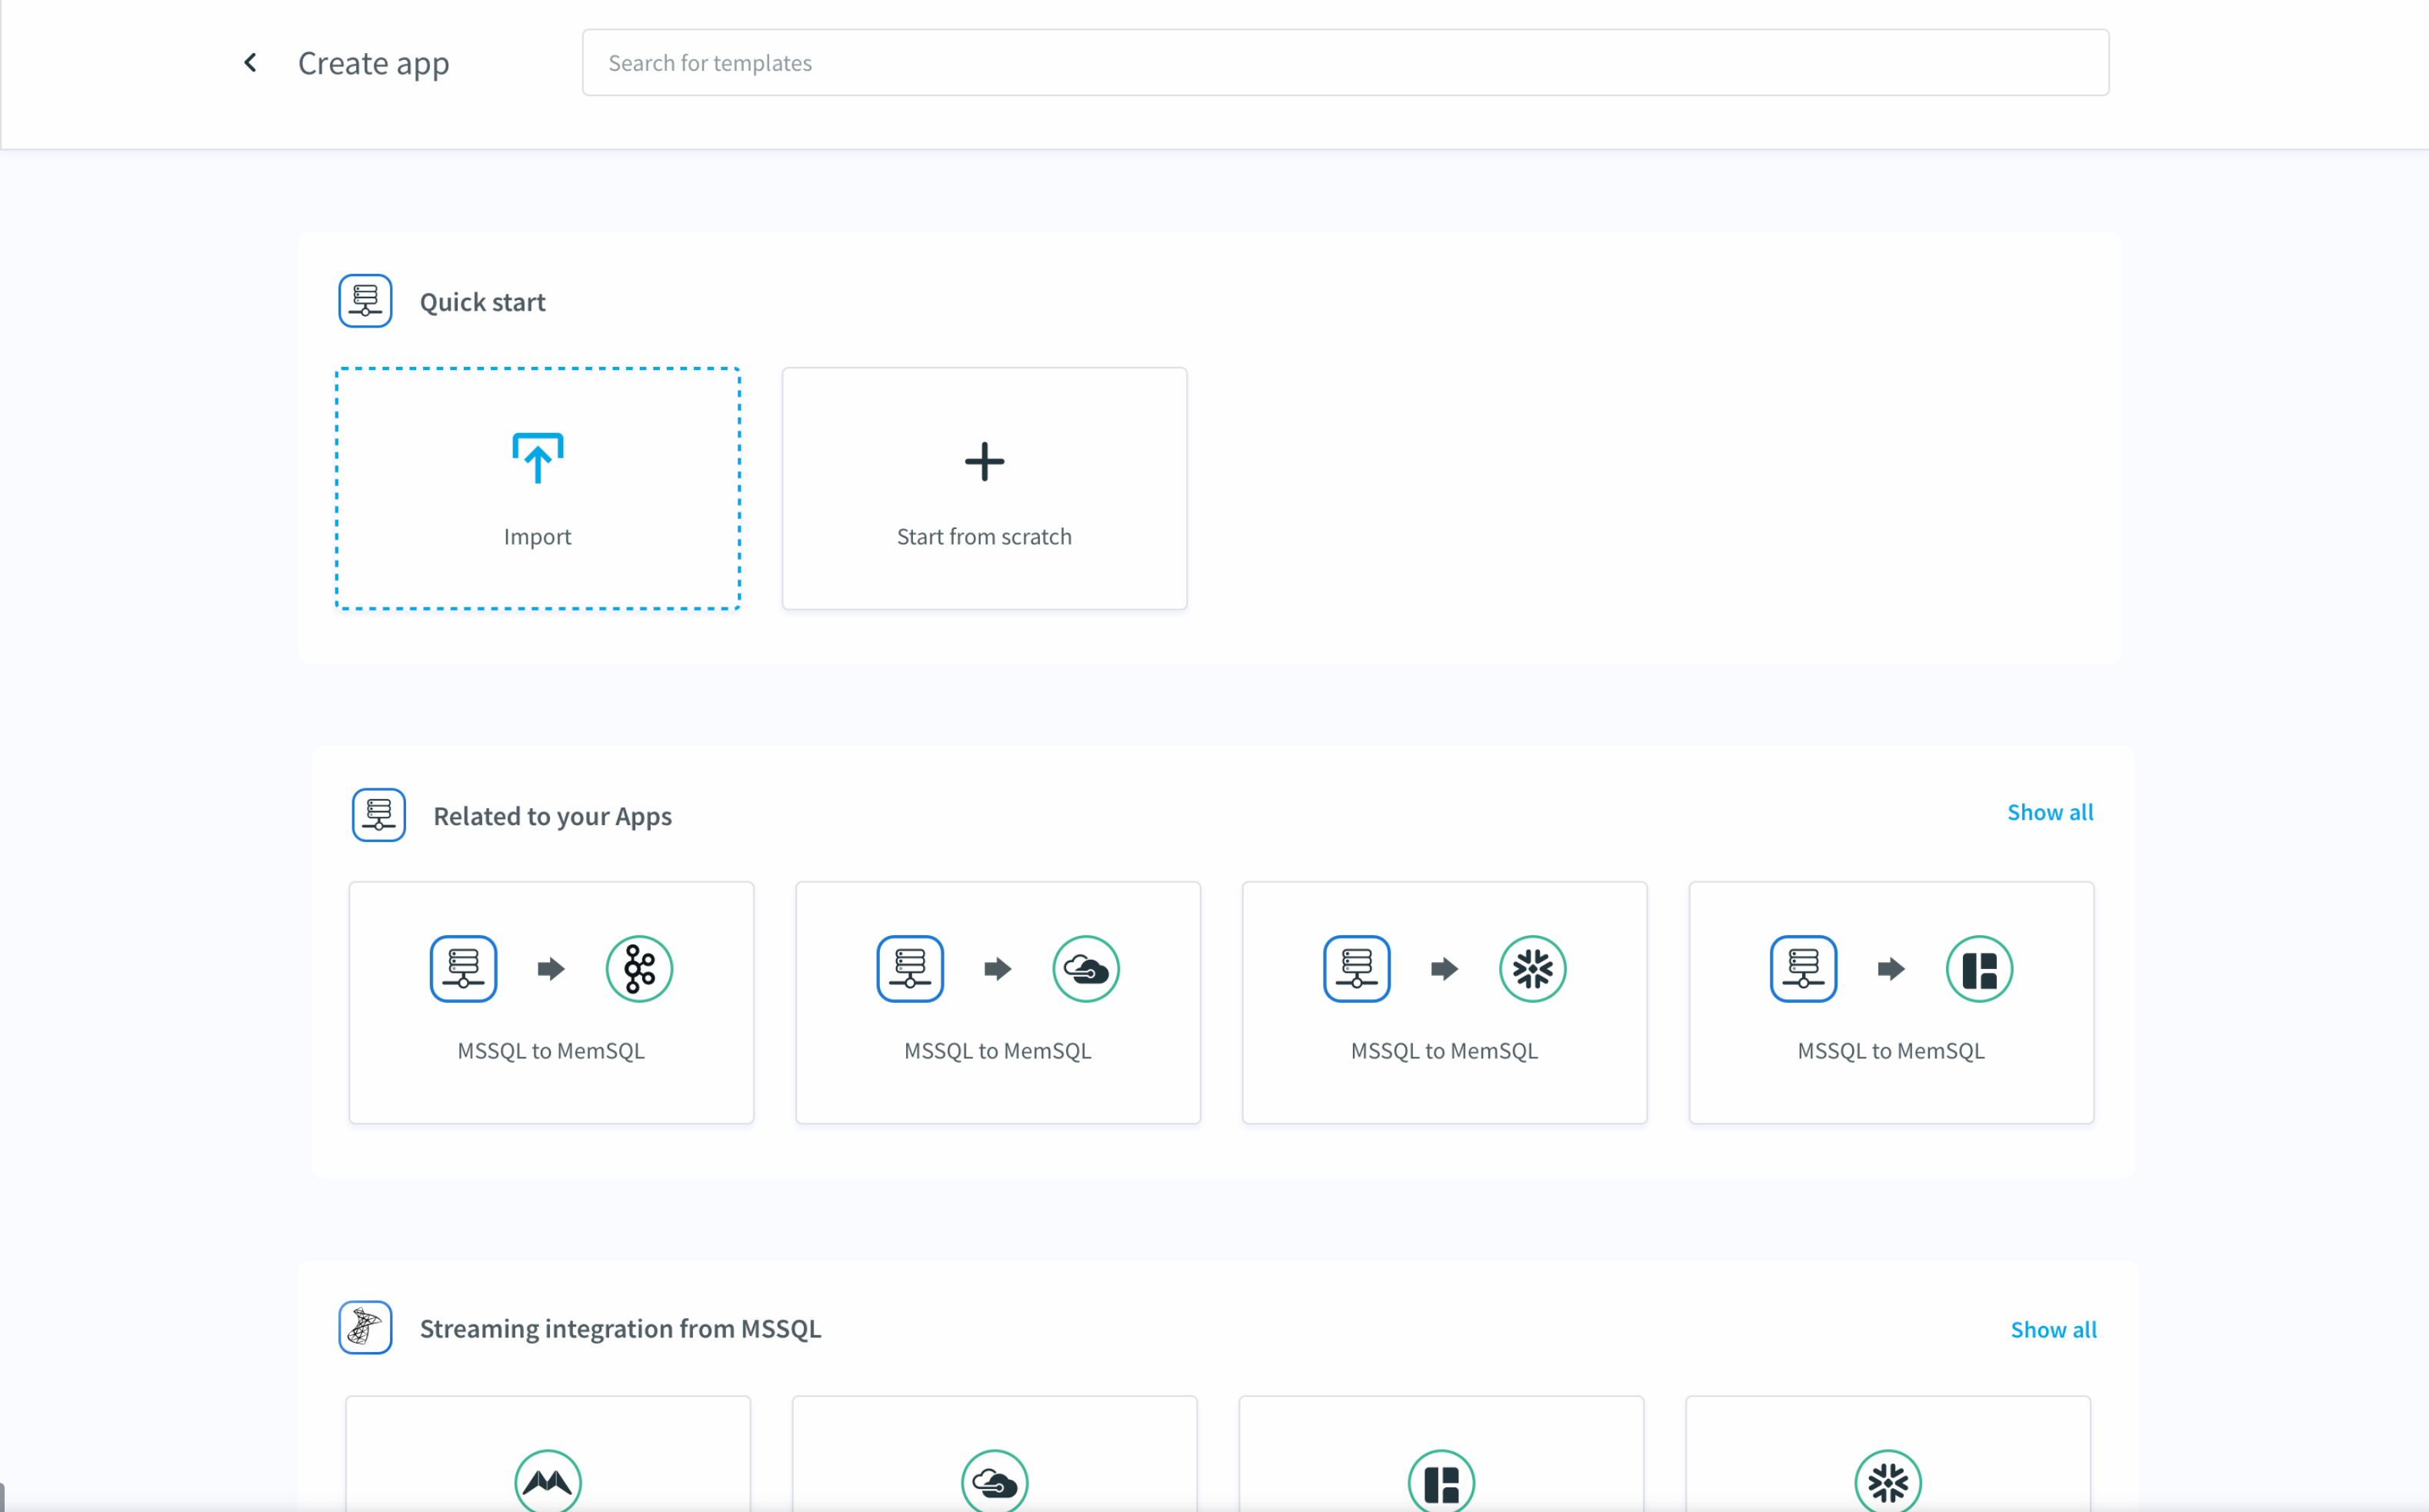Click the Snowflake icon in Streaming integration row
Screen dimensions: 2429x1512
tap(1888, 1481)
